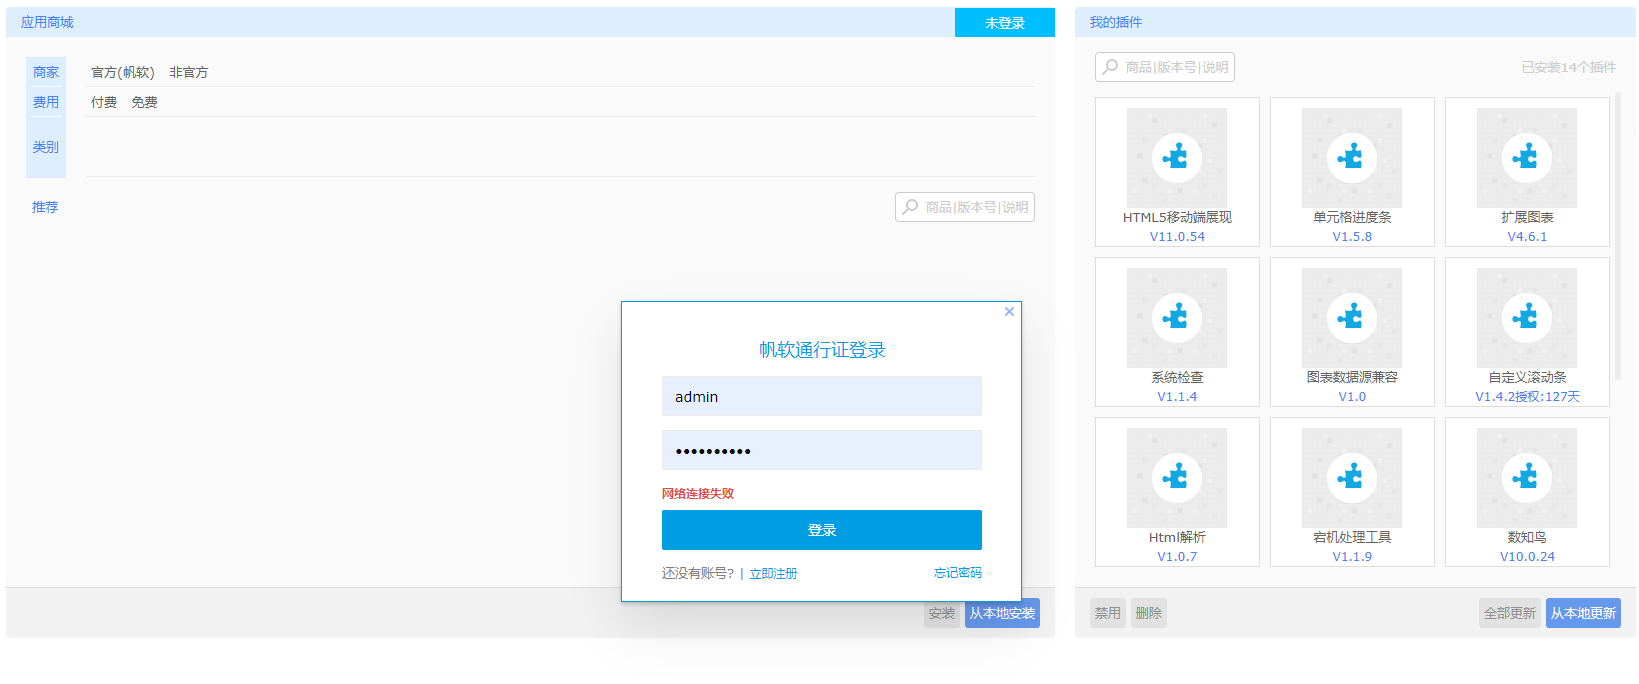Screen dimensions: 1639x684
Task: Click the plugin name 系统检查
Action: (x=1177, y=377)
